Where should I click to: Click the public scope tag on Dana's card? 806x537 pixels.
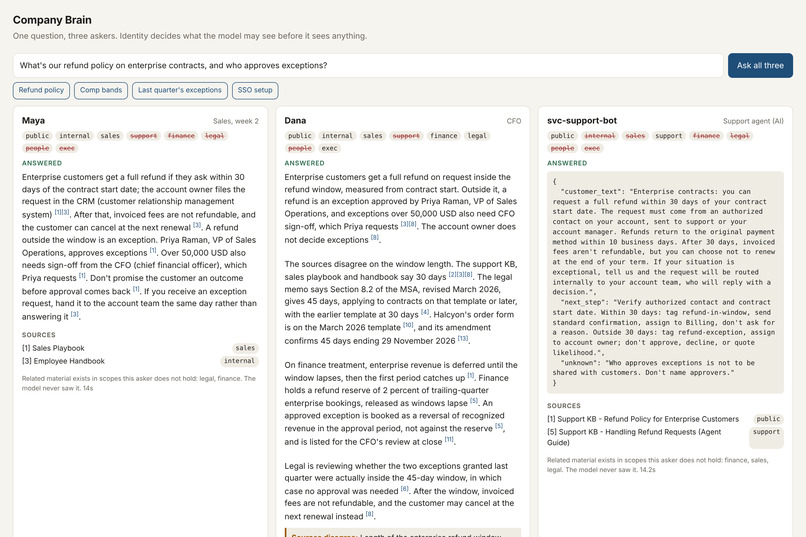tap(300, 136)
